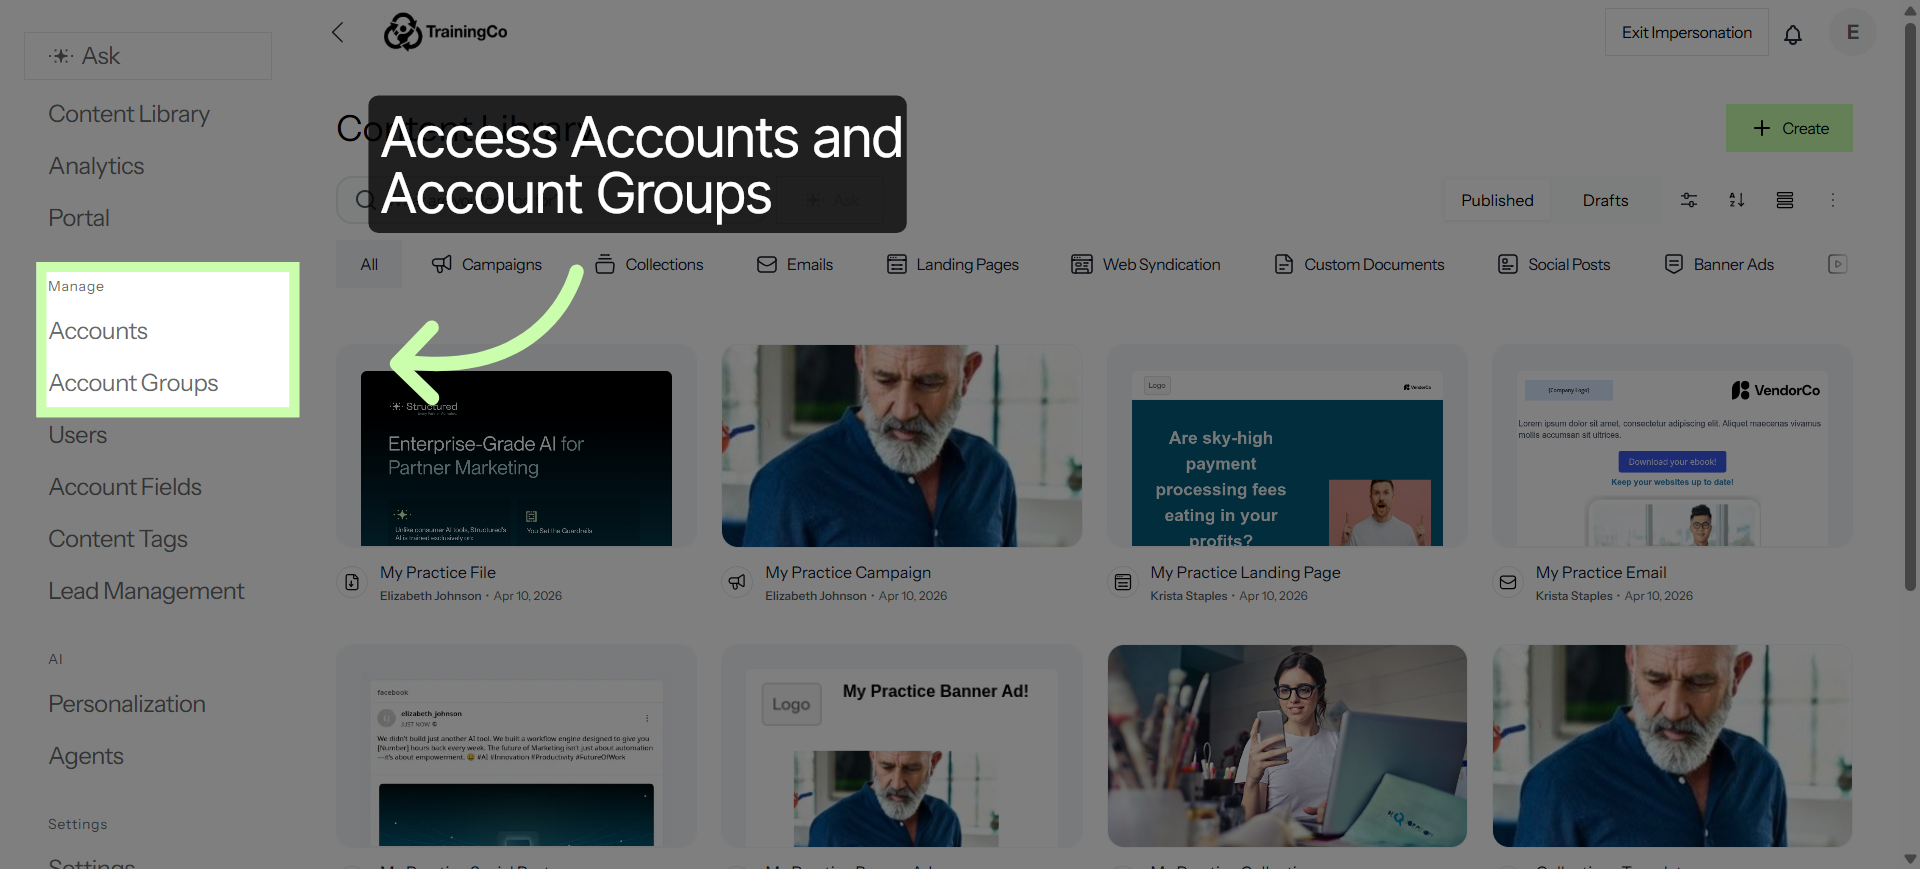The height and width of the screenshot is (869, 1920).
Task: Open Accounts under Manage
Action: 98,331
